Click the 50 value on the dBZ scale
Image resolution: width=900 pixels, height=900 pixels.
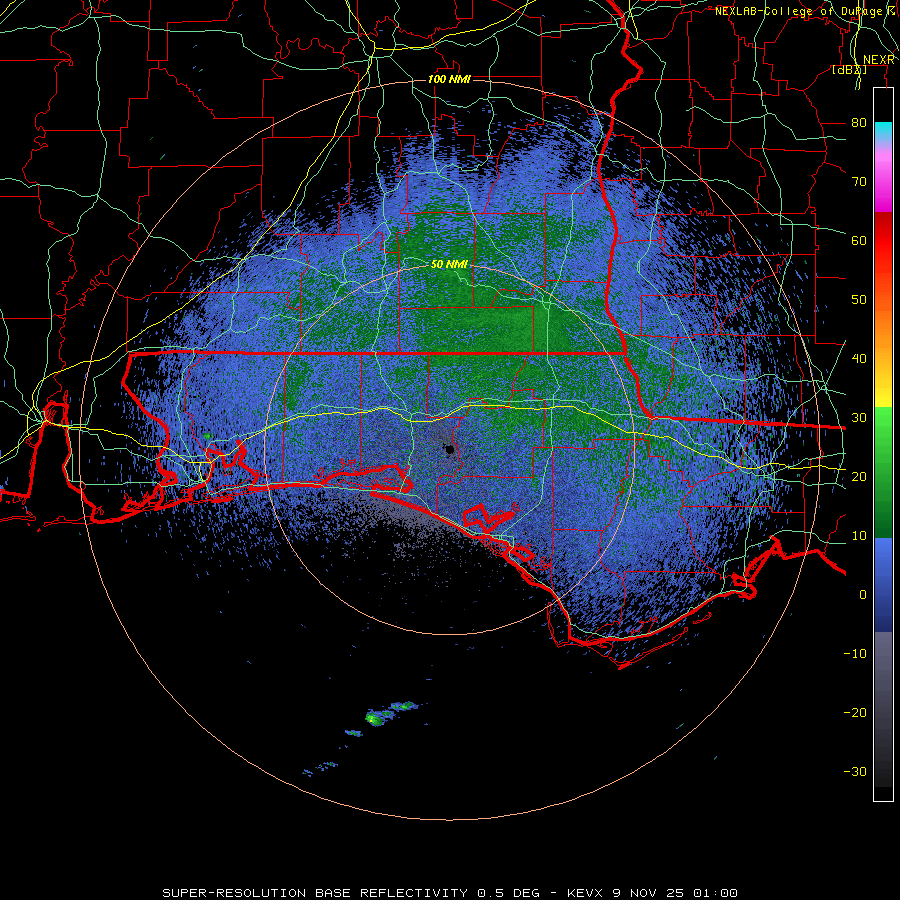click(859, 300)
